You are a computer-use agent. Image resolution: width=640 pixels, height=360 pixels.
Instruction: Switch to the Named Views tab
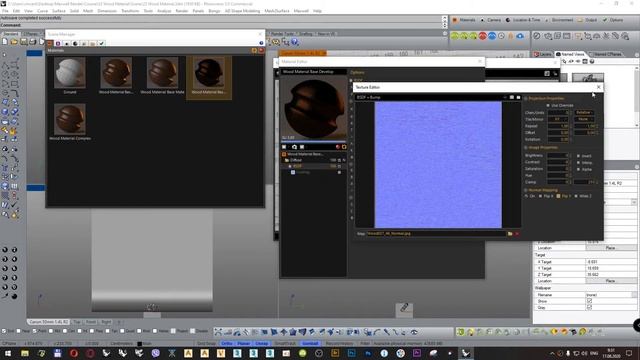(x=570, y=54)
